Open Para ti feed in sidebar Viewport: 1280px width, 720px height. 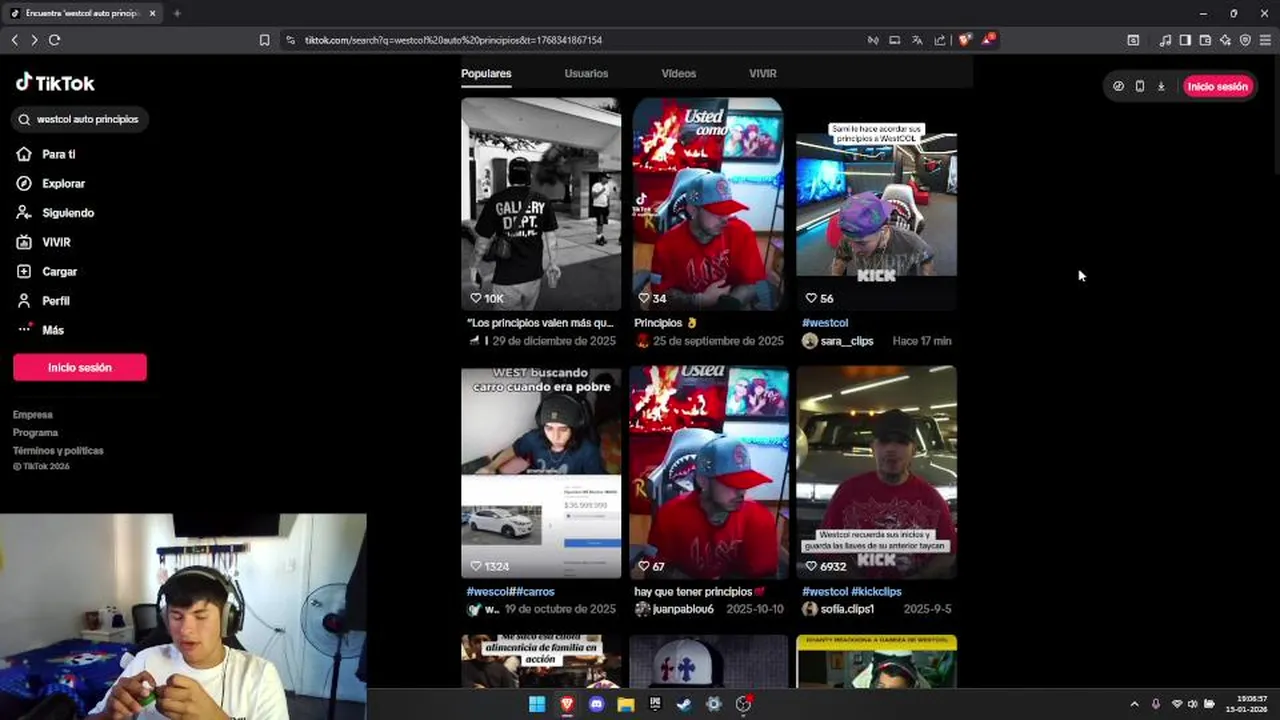pos(46,154)
